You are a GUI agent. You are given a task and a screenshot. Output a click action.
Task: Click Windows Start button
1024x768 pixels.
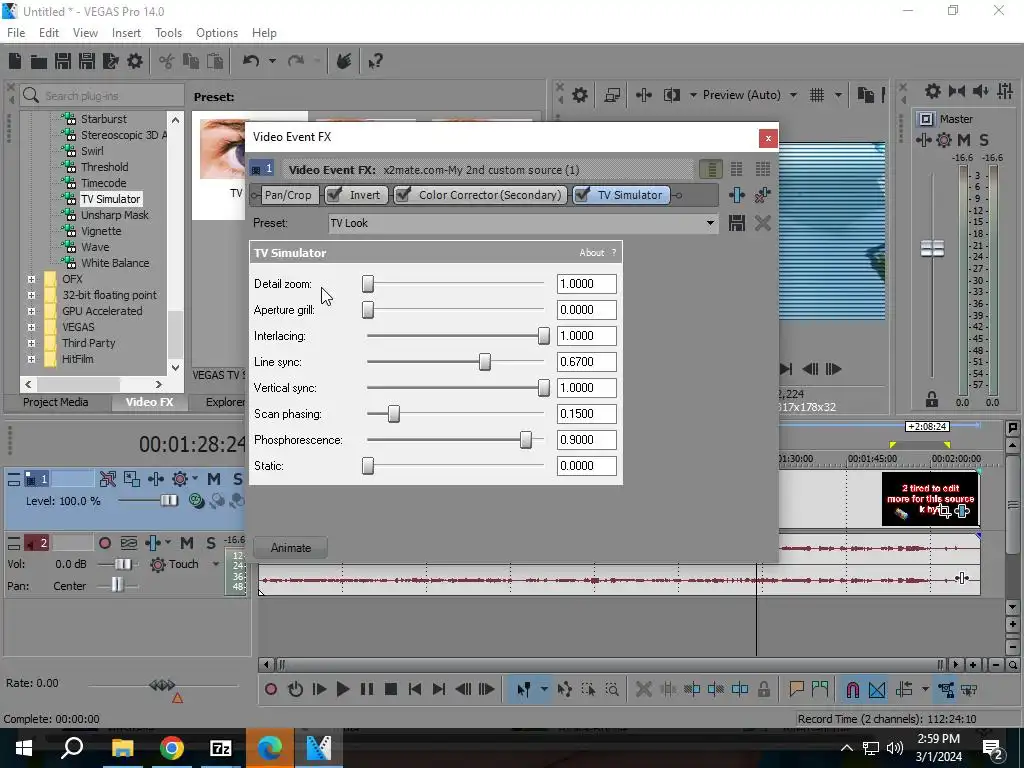(24, 748)
